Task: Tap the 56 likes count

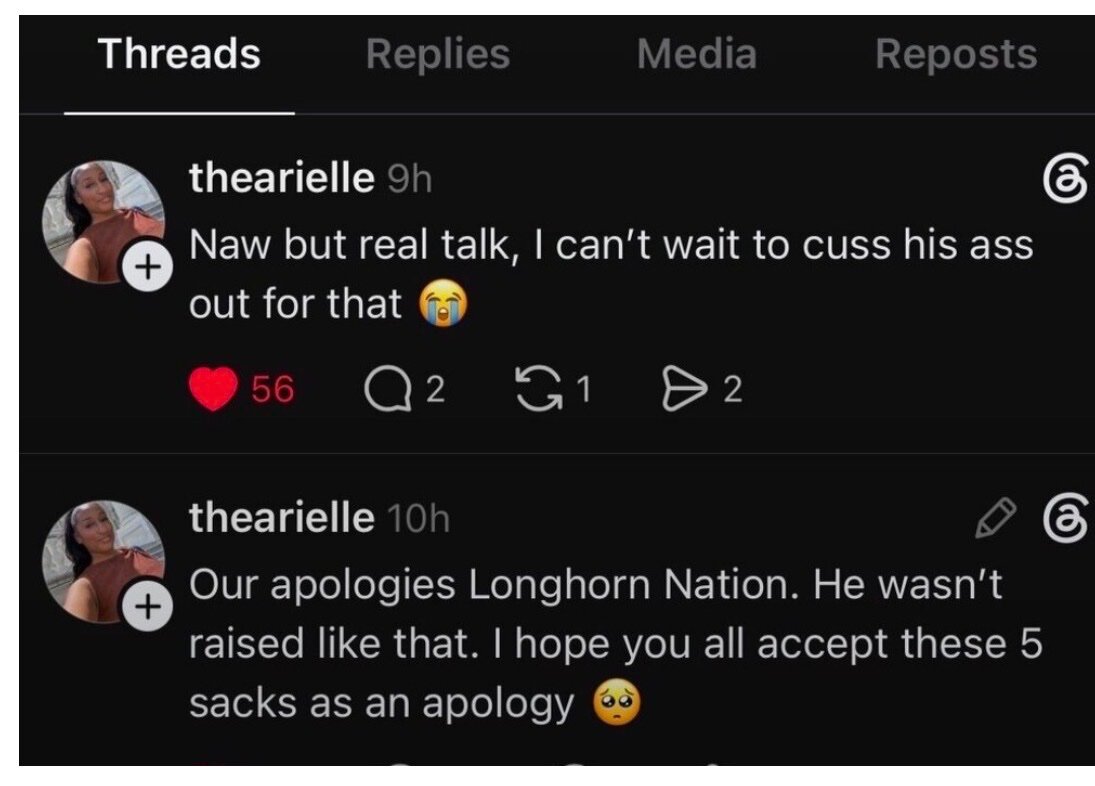Action: tap(272, 389)
